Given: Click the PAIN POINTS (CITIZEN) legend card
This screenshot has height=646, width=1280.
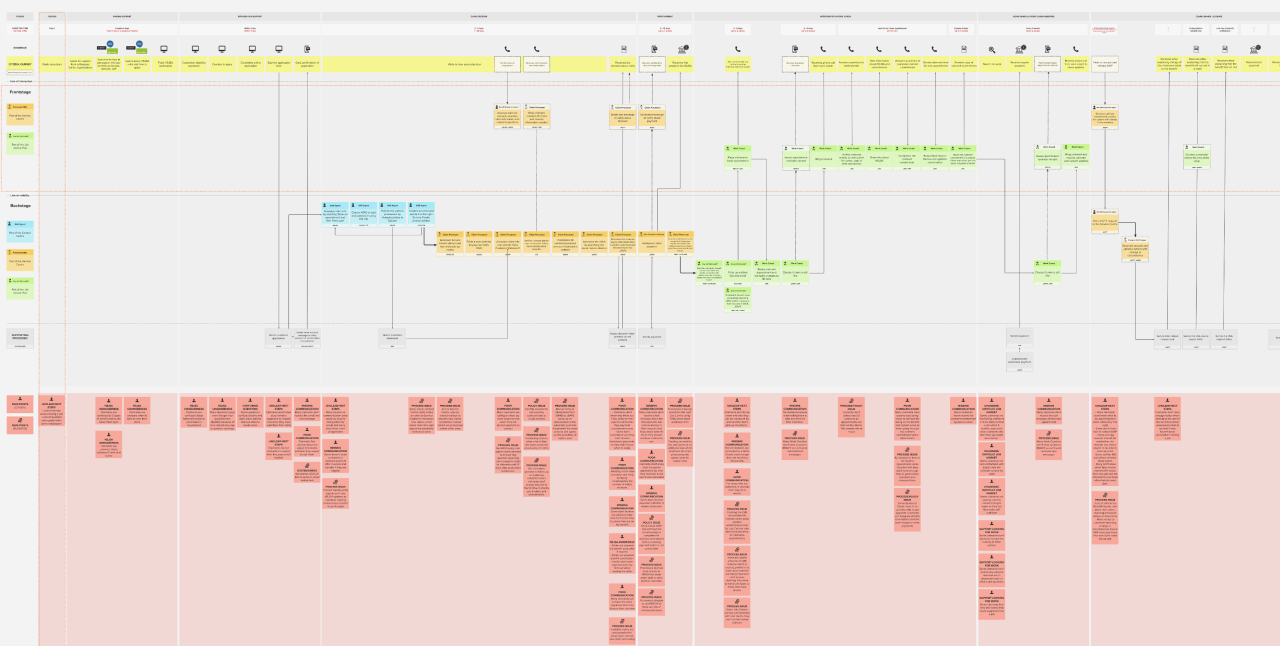Looking at the screenshot, I should (x=20, y=405).
